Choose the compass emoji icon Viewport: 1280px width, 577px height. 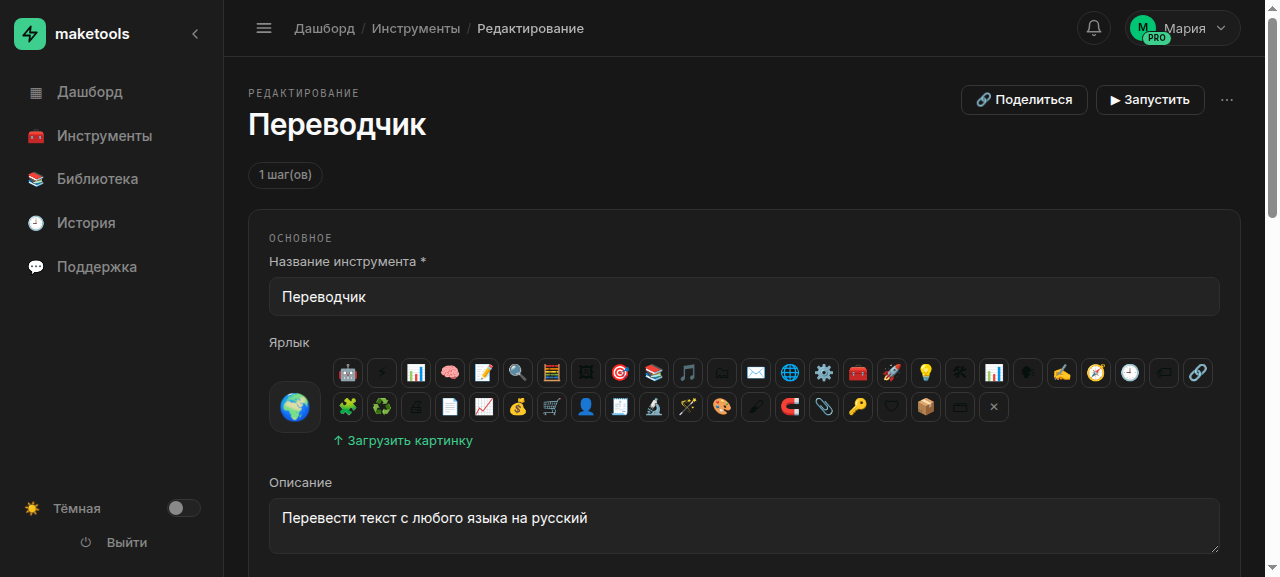pos(1096,373)
